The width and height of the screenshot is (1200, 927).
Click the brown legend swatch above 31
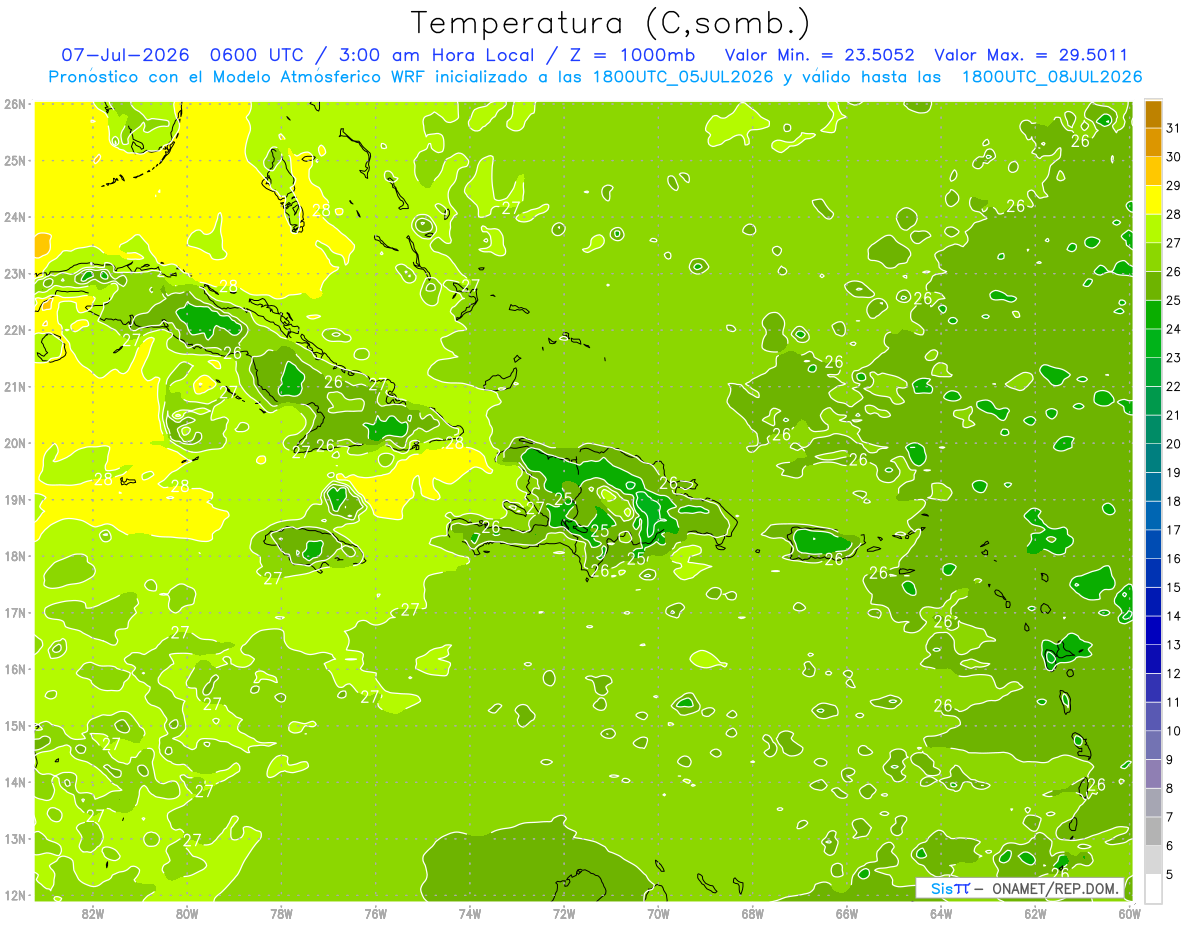pyautogui.click(x=1153, y=114)
